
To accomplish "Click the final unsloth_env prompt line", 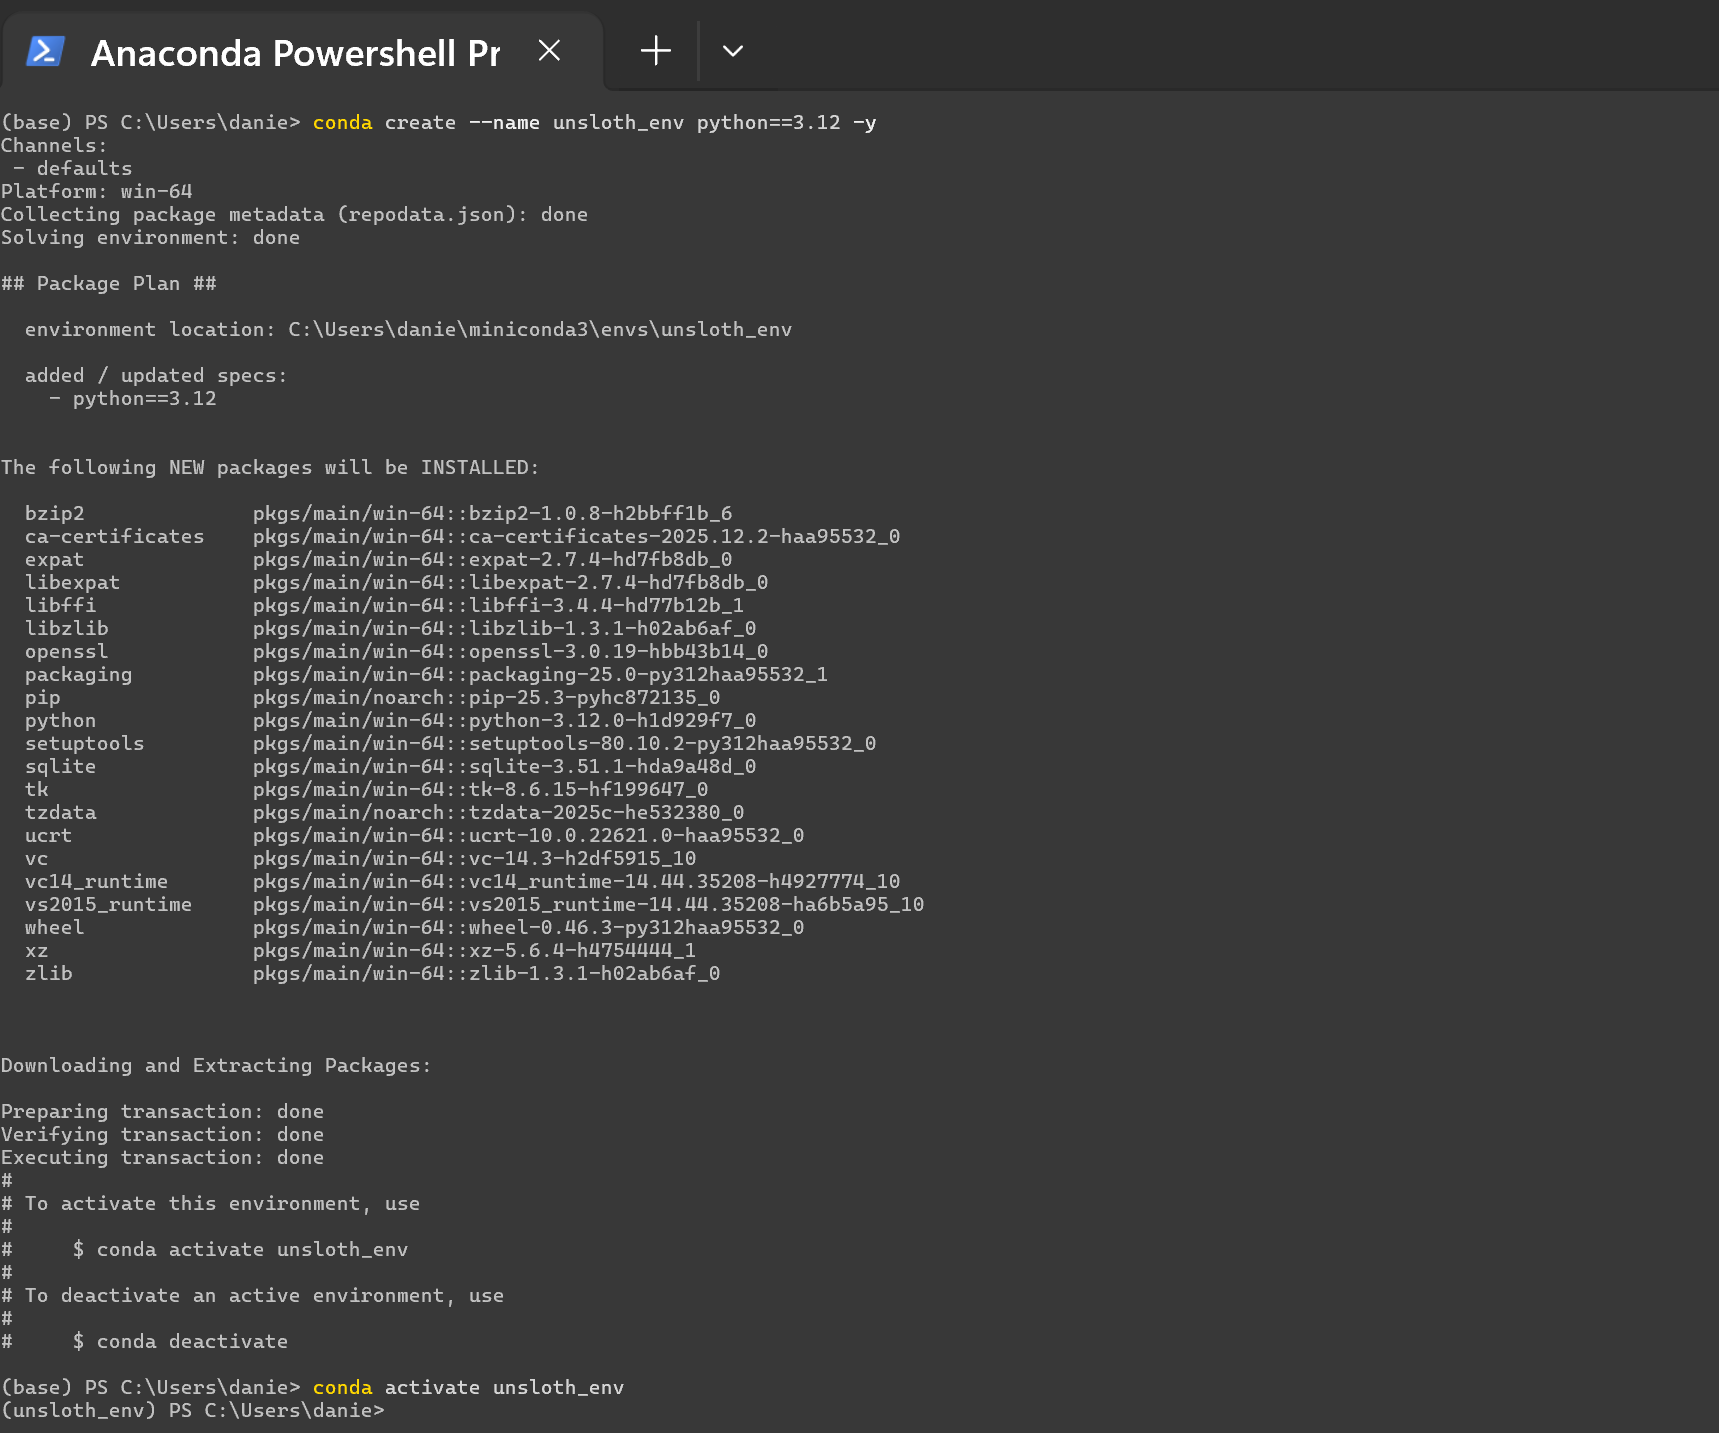I will coord(192,1411).
